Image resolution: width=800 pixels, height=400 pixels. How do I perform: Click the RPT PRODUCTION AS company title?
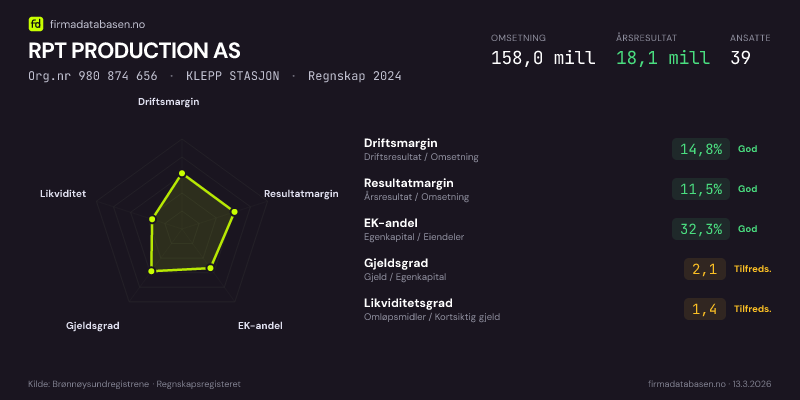(x=134, y=50)
